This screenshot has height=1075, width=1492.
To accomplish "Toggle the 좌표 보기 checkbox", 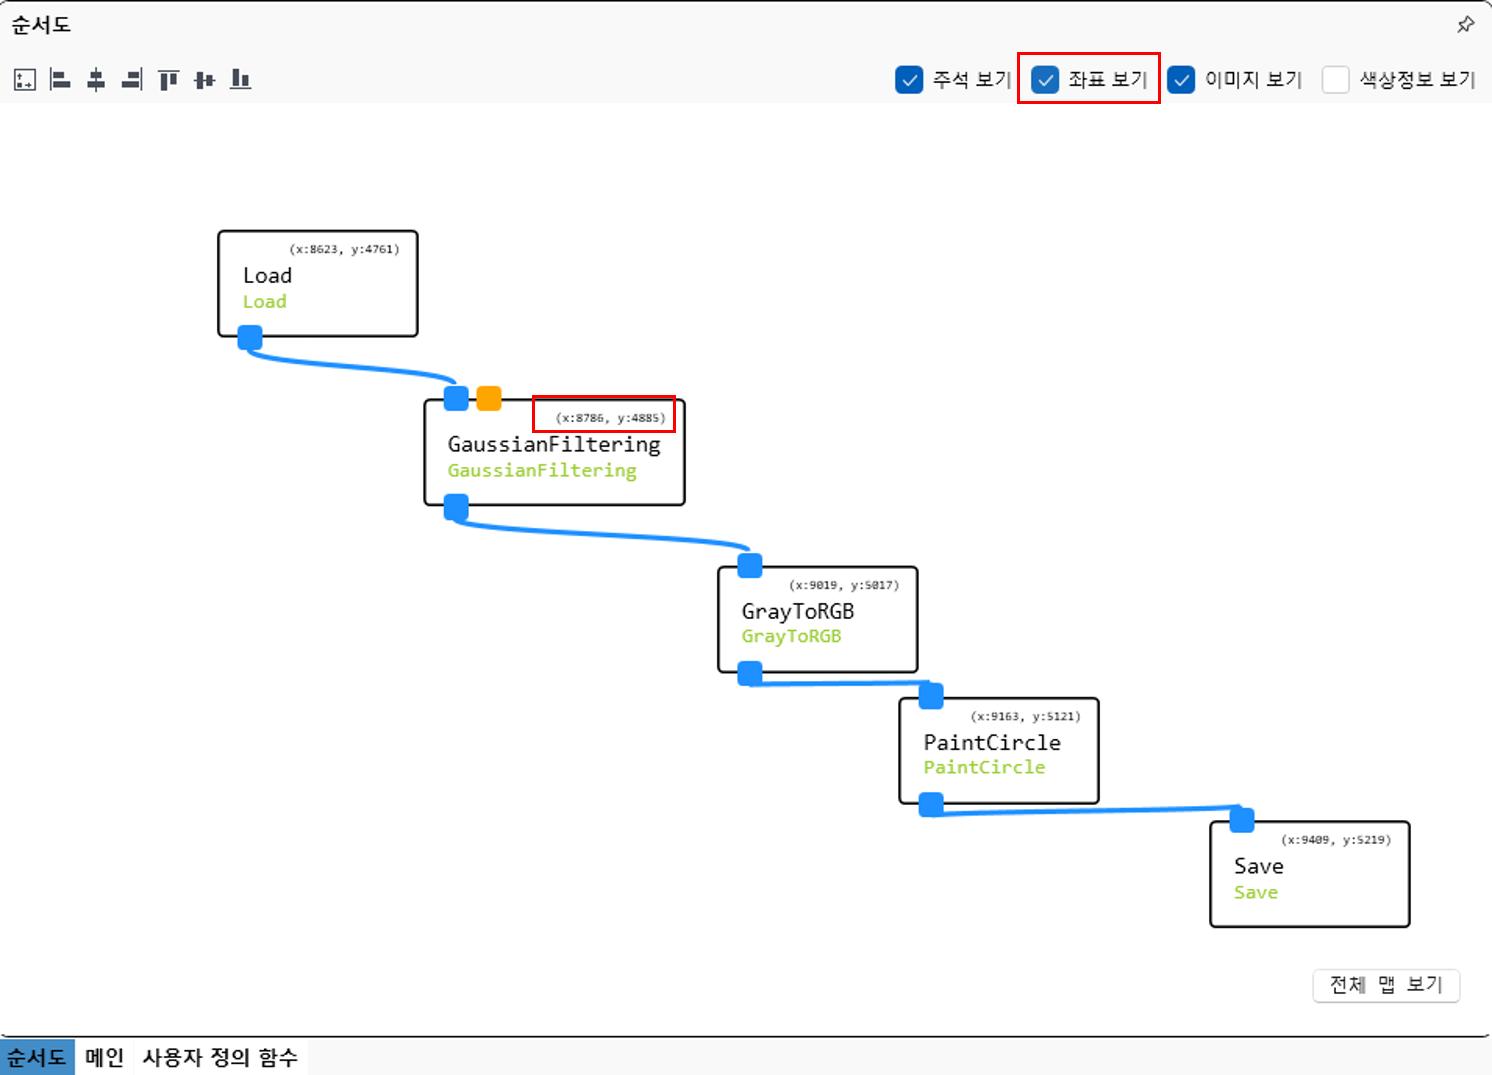I will point(1045,80).
